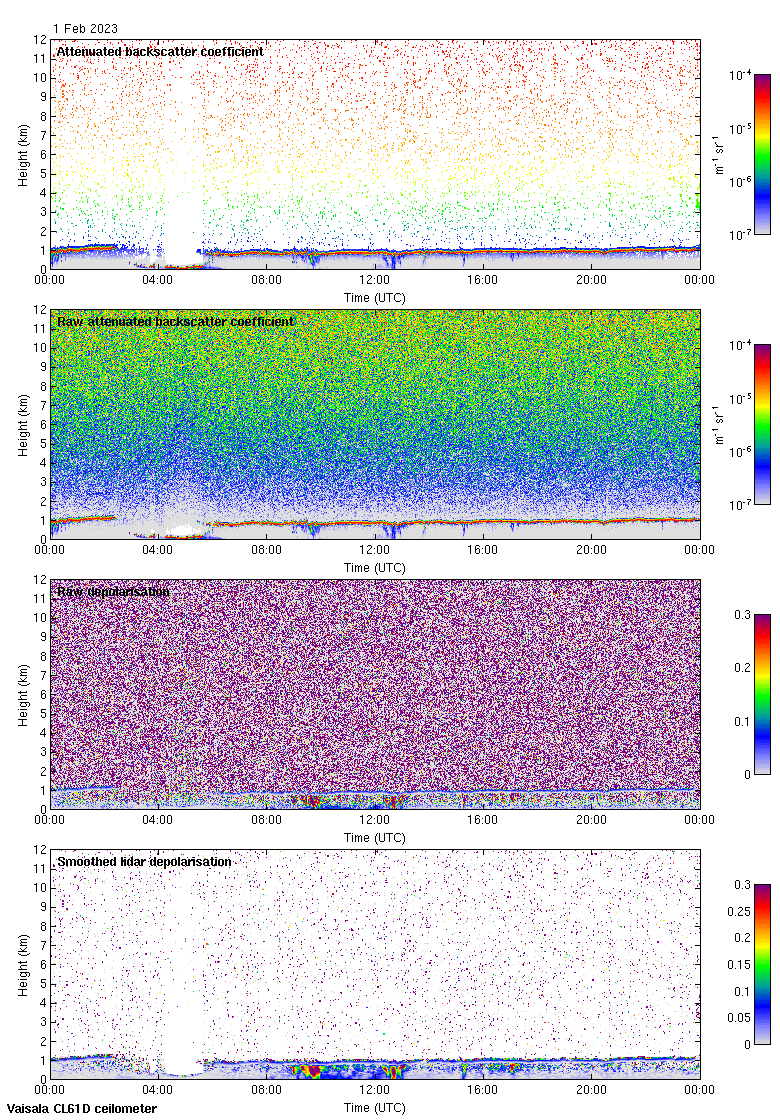The image size is (780, 1120).
Task: Click the "1 Feb 2023" date label
Action: [85, 29]
